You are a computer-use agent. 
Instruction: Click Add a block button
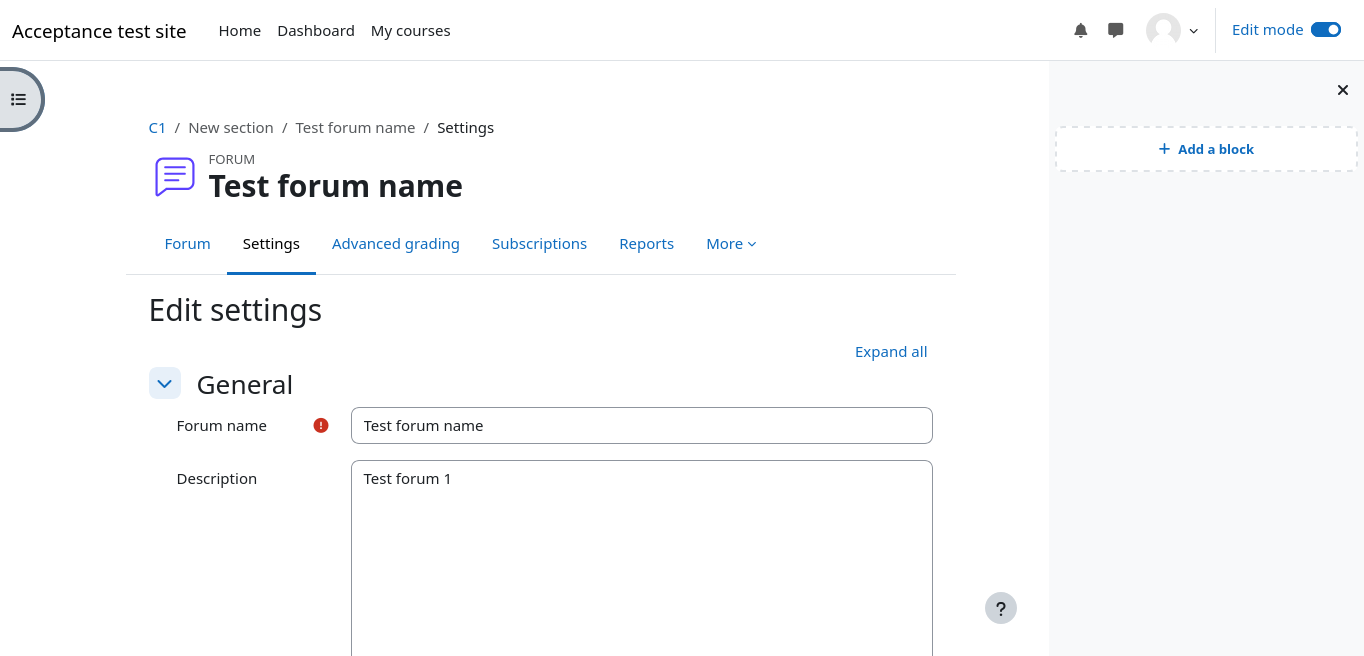(1205, 149)
